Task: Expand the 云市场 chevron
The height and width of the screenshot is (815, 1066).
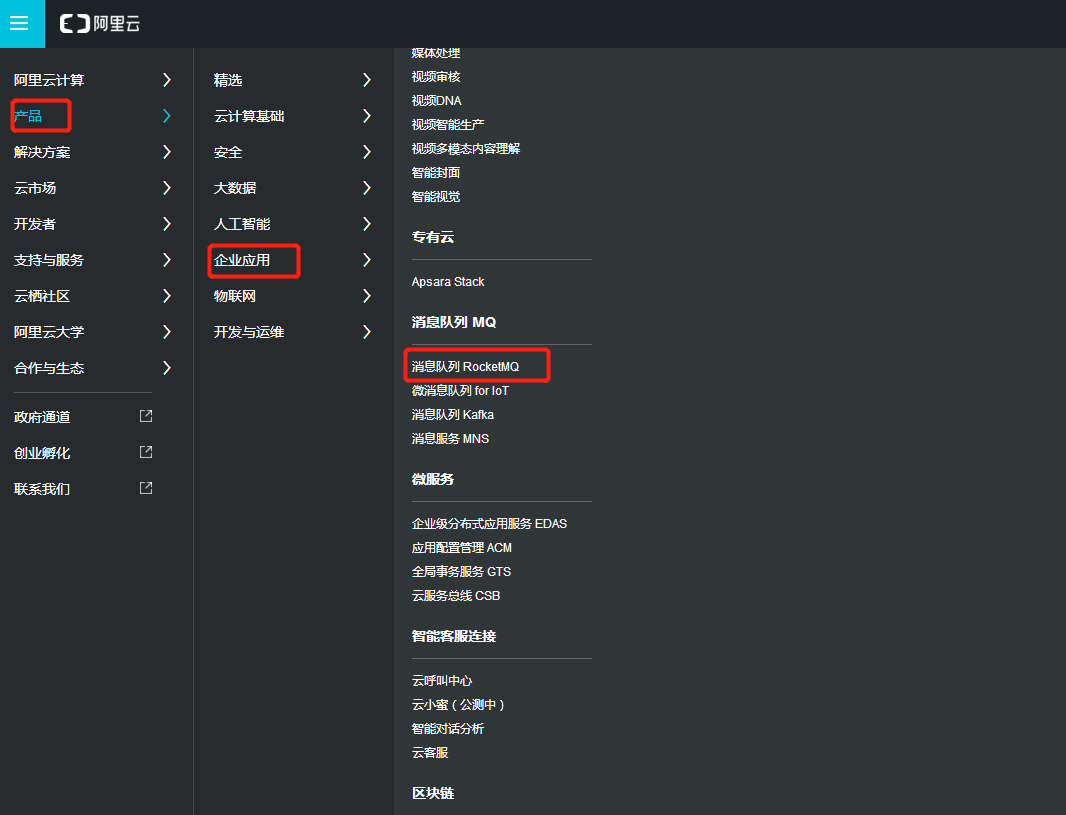Action: [x=167, y=188]
